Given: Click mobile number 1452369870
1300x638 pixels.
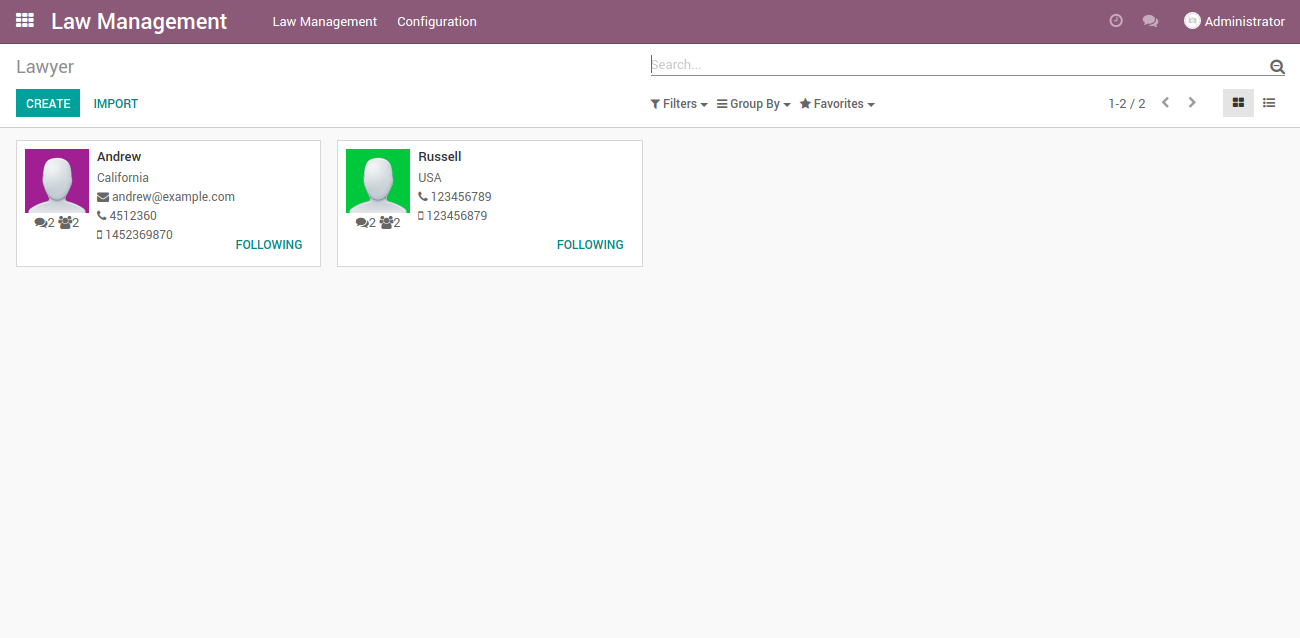Looking at the screenshot, I should pos(139,235).
